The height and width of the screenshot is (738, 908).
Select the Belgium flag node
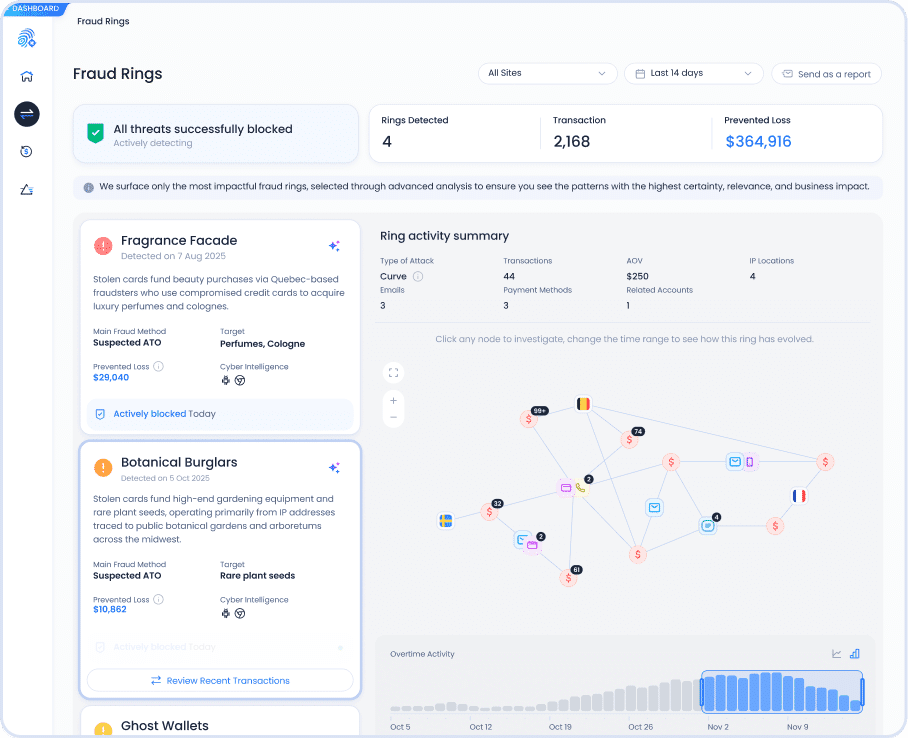tap(583, 404)
